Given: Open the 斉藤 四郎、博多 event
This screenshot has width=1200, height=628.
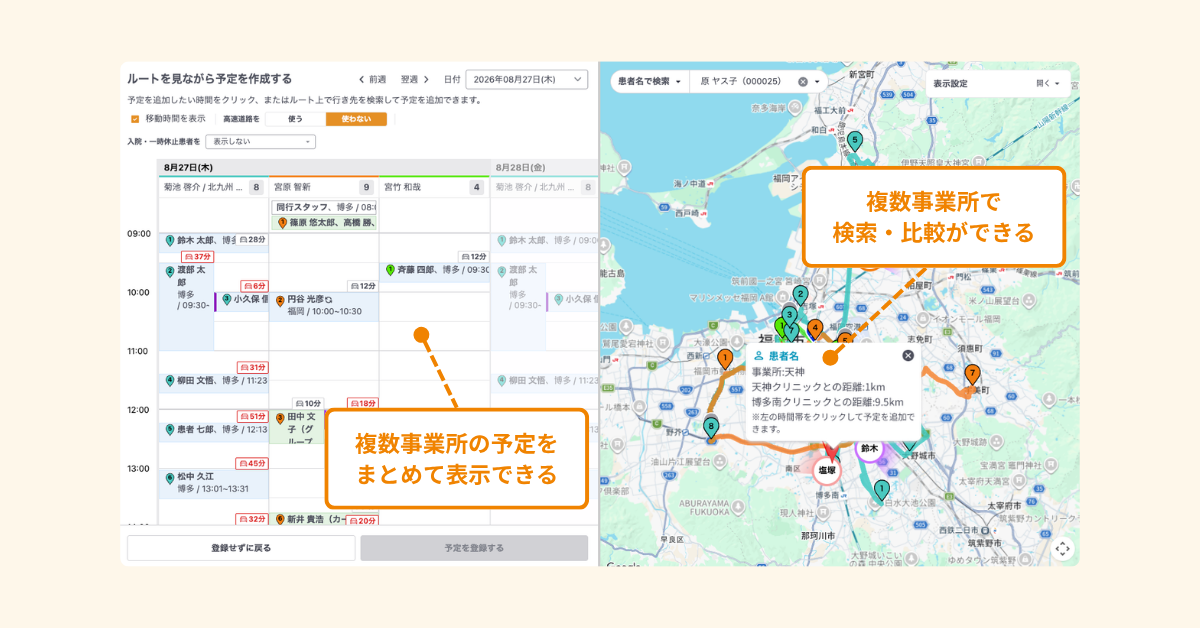Looking at the screenshot, I should [x=435, y=270].
